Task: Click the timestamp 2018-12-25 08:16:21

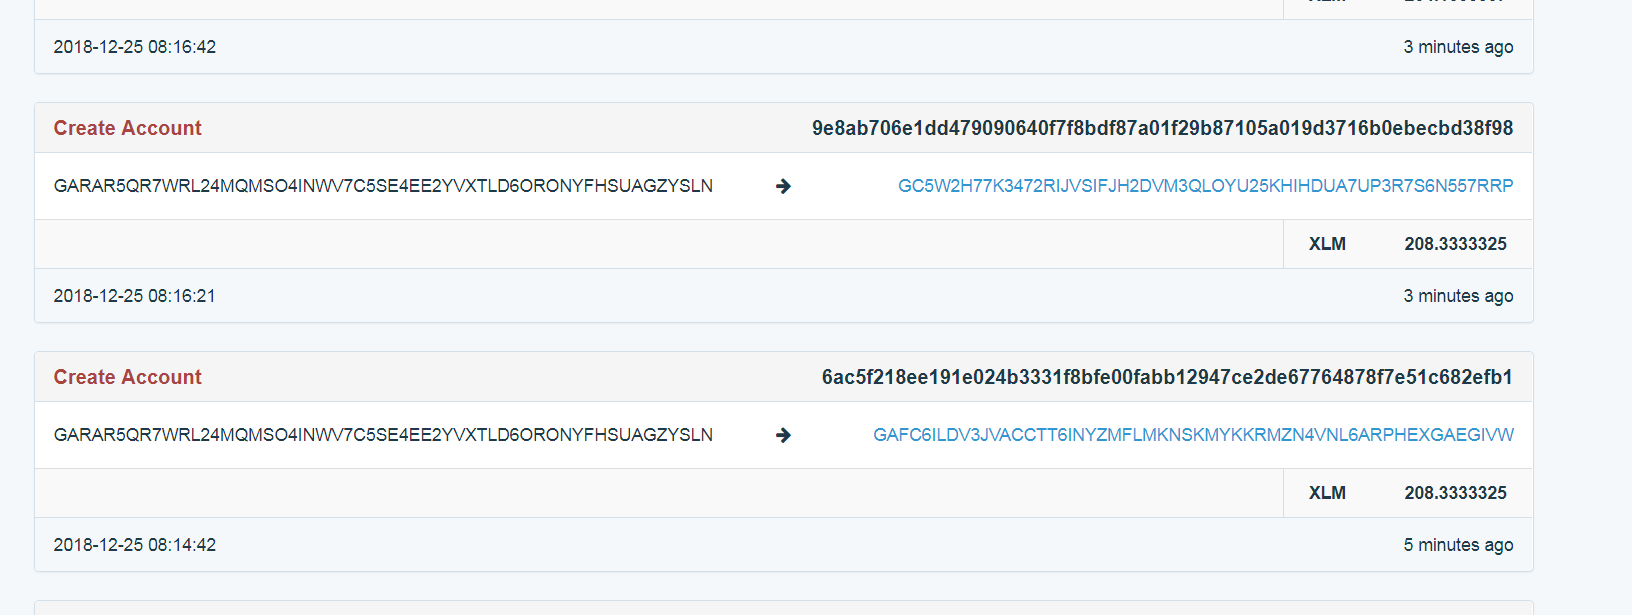Action: tap(135, 296)
